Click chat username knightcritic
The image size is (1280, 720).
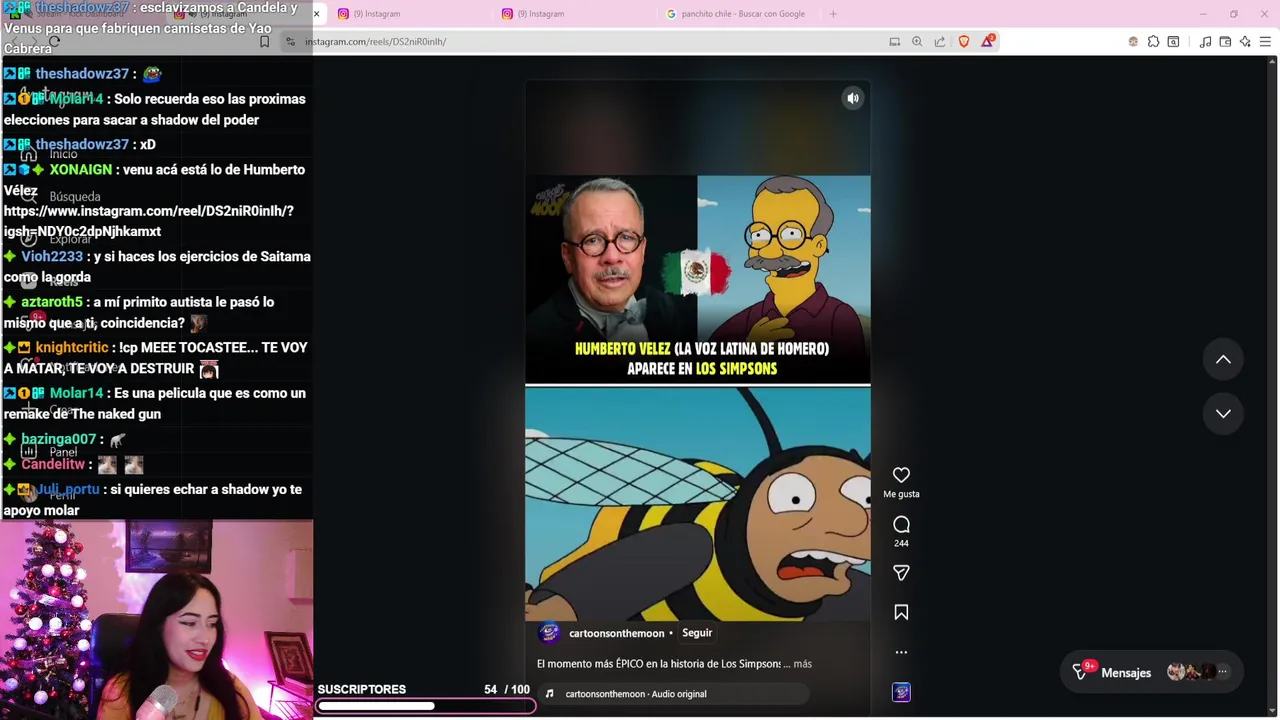(71, 348)
